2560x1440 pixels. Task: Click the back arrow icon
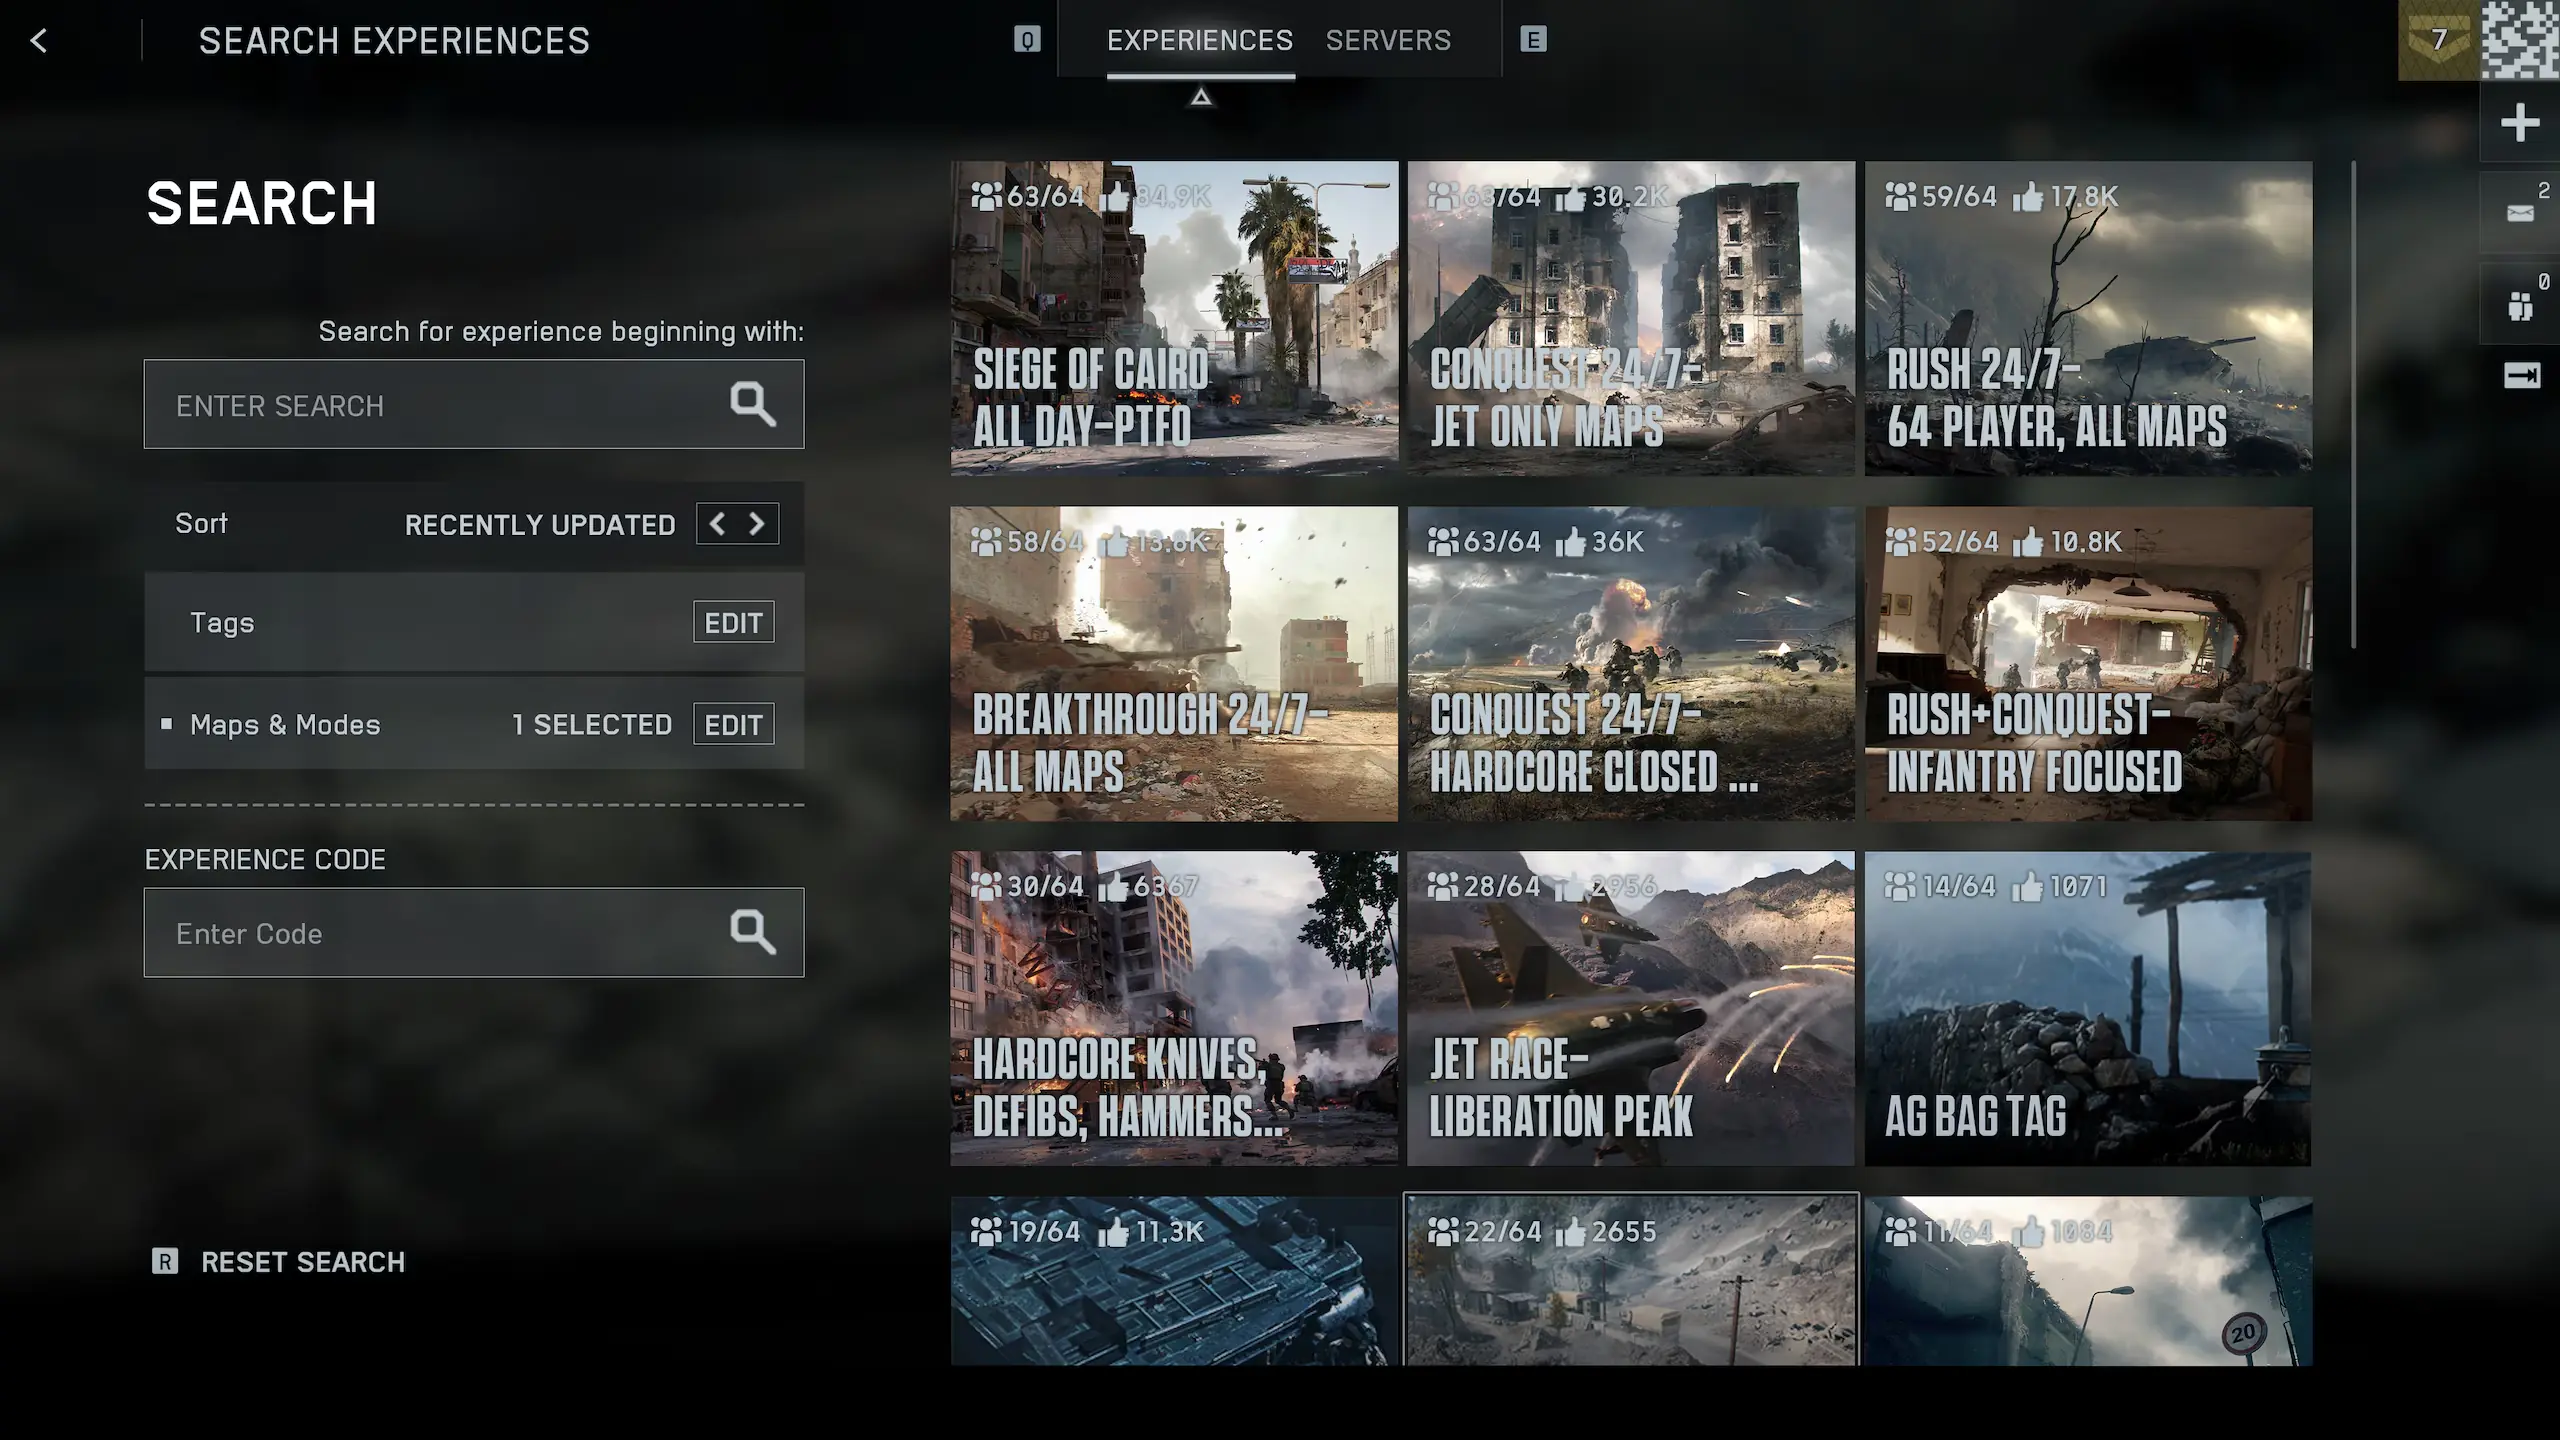pos(39,41)
